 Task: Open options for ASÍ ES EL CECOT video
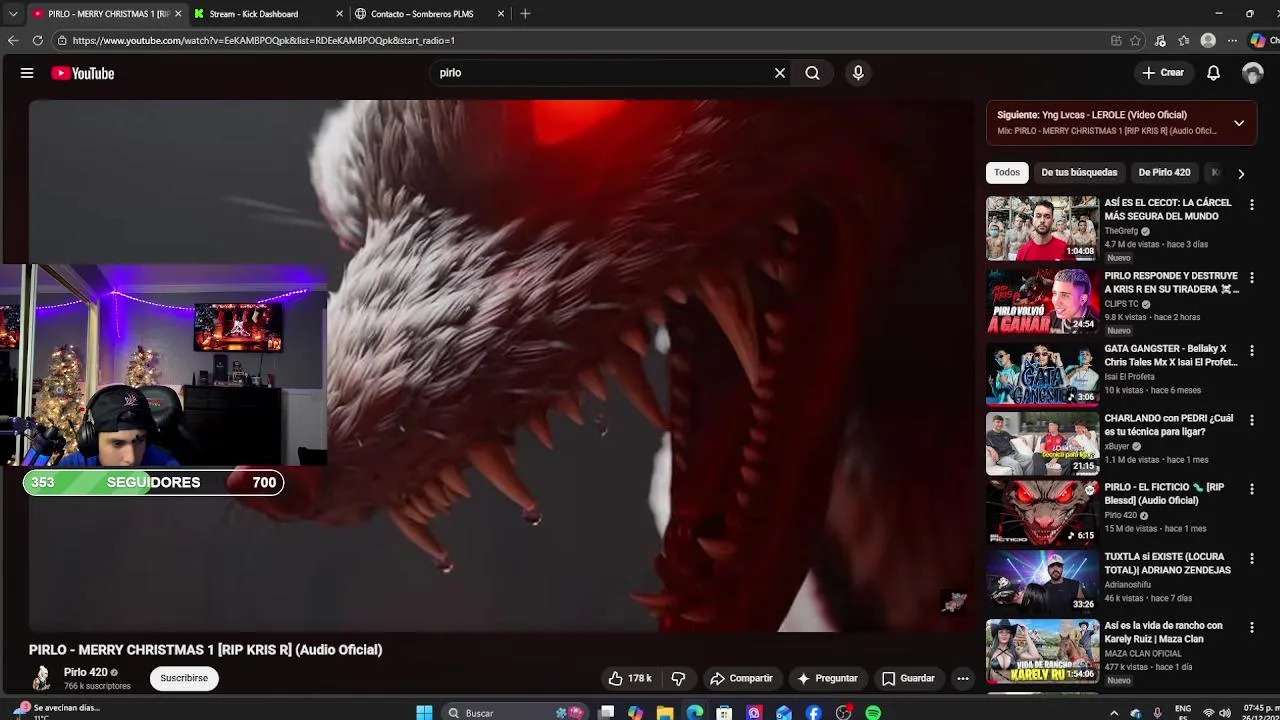[1251, 204]
